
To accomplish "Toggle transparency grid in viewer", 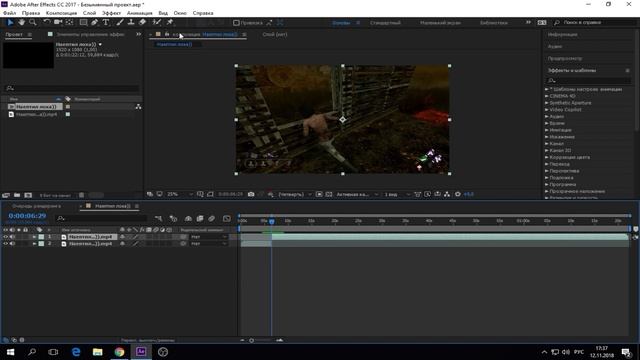I will click(x=329, y=194).
